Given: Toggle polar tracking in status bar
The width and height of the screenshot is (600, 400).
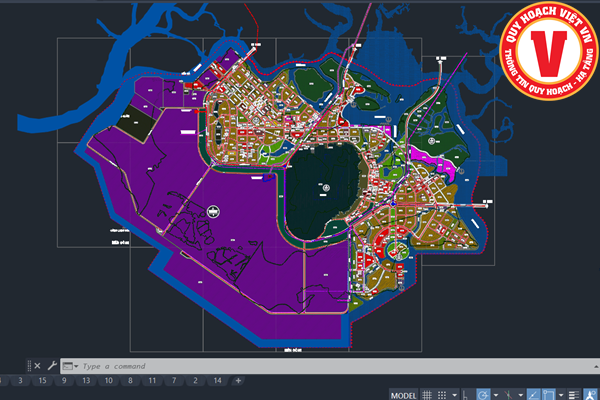Looking at the screenshot, I should coord(483,395).
